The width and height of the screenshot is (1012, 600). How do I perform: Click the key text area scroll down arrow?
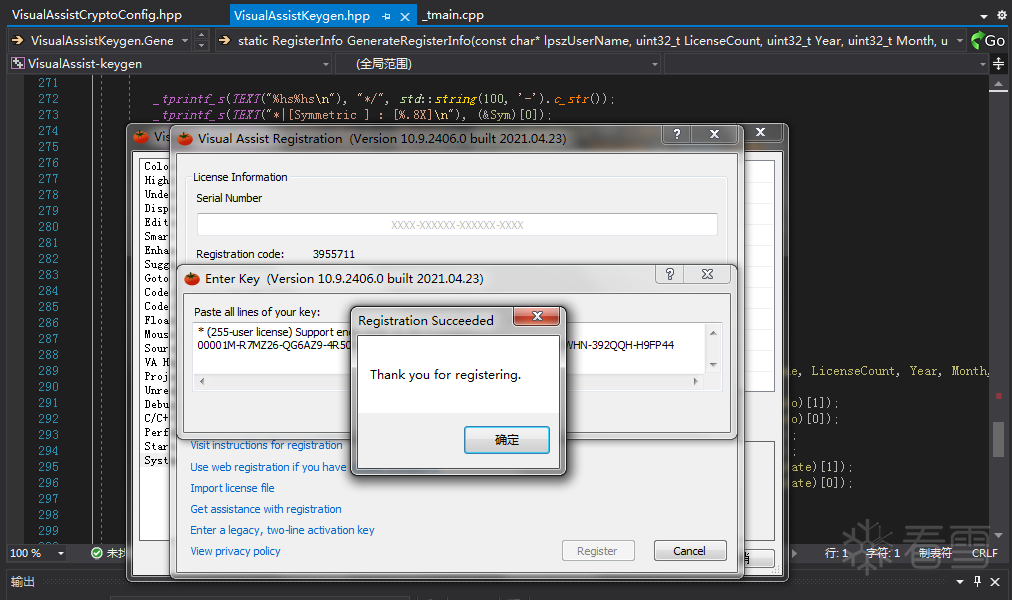[713, 365]
